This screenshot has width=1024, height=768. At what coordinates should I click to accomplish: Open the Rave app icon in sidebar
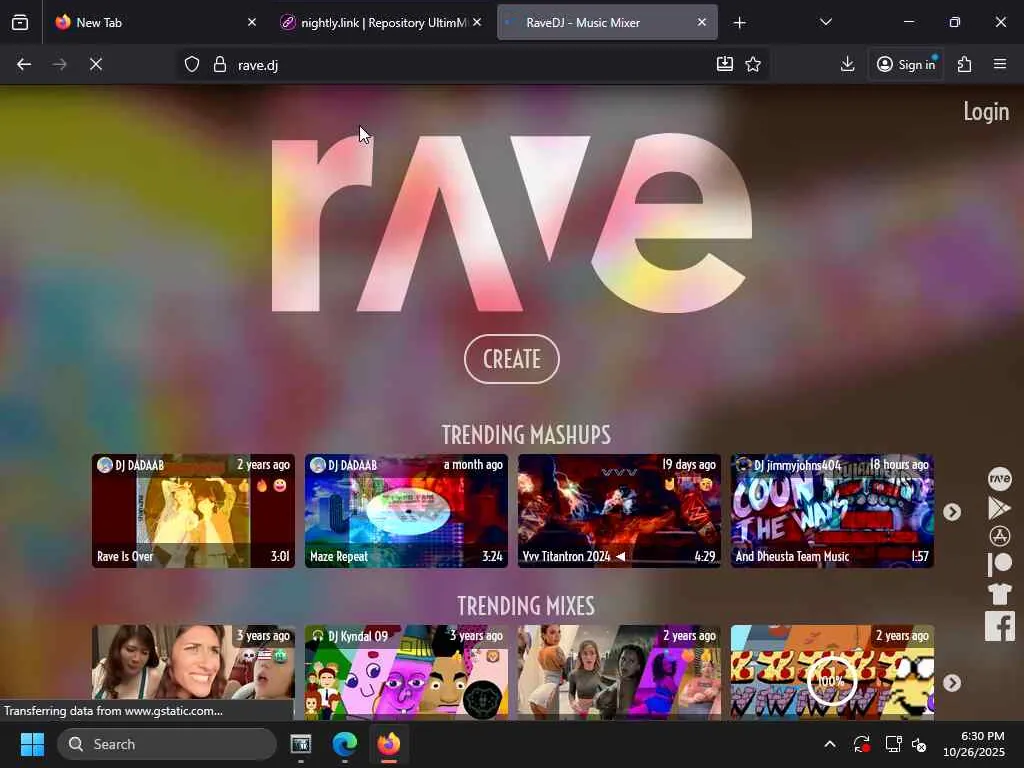[x=999, y=479]
